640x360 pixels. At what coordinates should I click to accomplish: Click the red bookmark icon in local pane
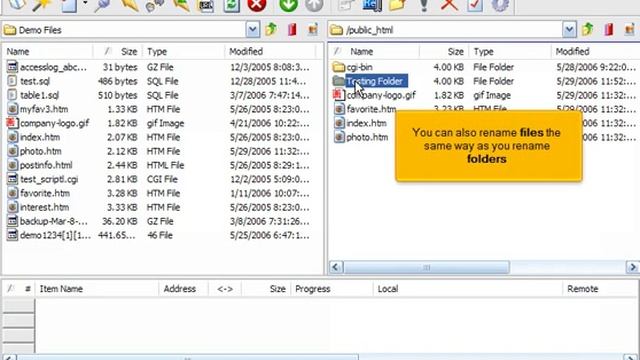click(292, 29)
